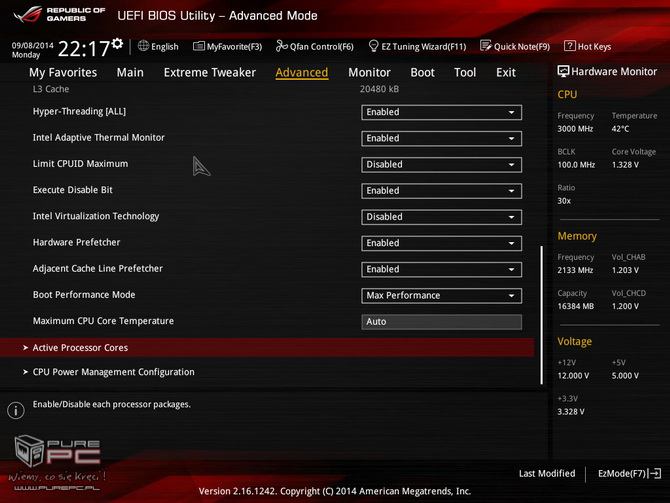Click the Limit CPUID Maximum label
This screenshot has width=670, height=503.
coord(80,164)
